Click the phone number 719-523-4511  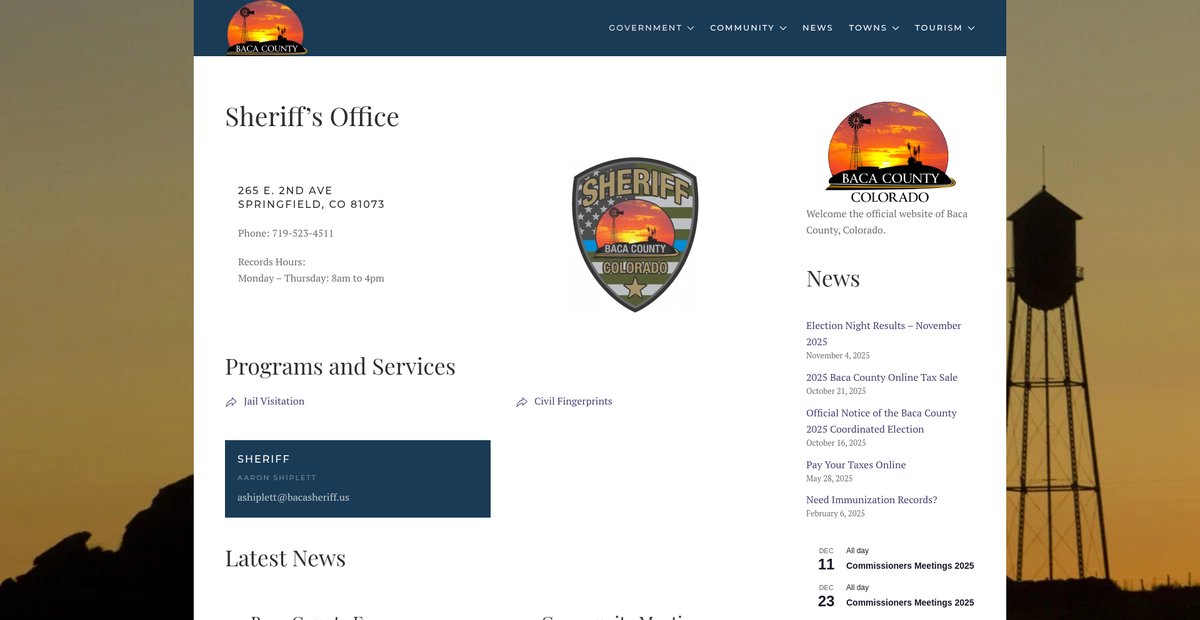(303, 233)
